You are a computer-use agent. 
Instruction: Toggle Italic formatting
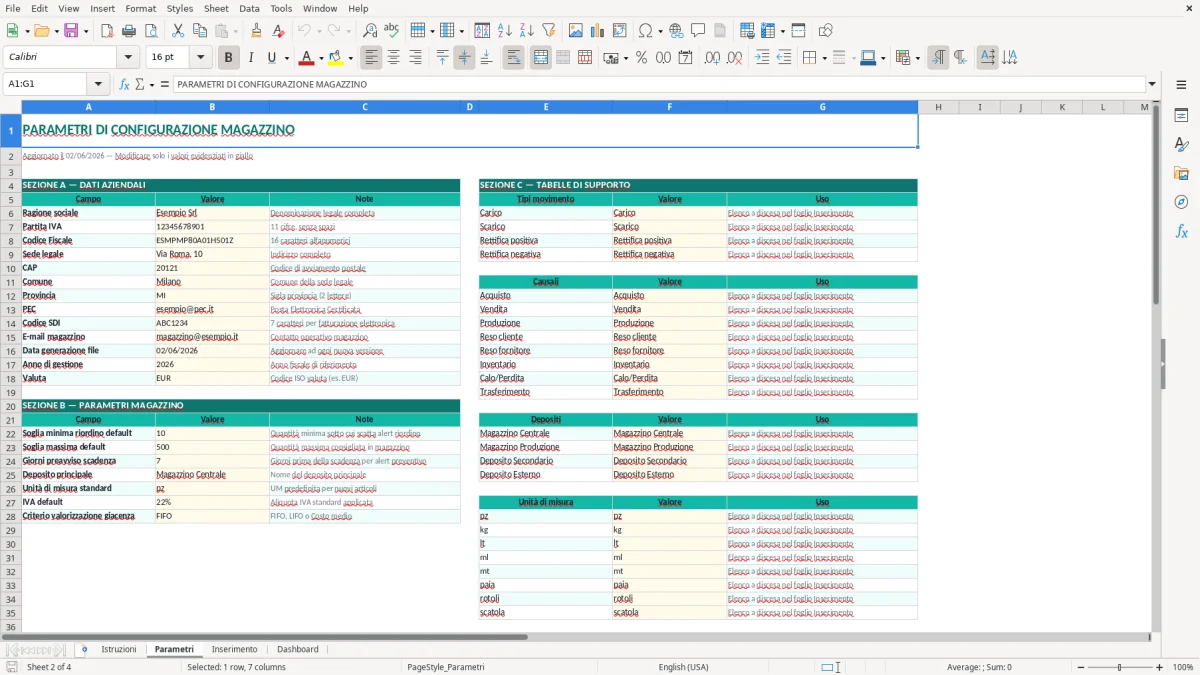[x=251, y=58]
